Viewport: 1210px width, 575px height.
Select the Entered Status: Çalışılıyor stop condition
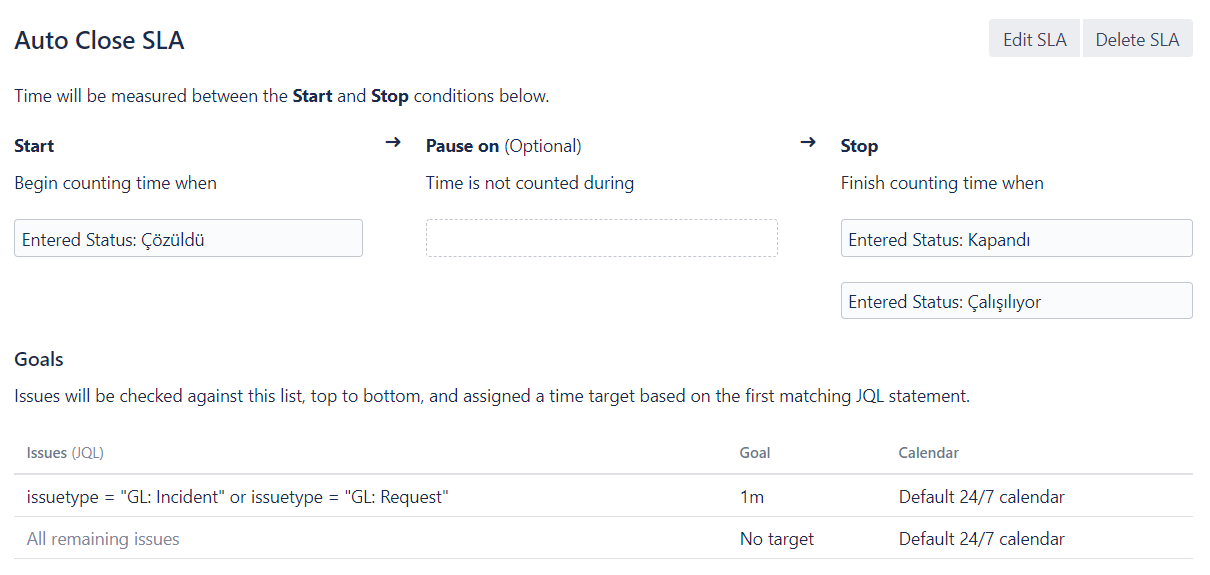(1016, 301)
